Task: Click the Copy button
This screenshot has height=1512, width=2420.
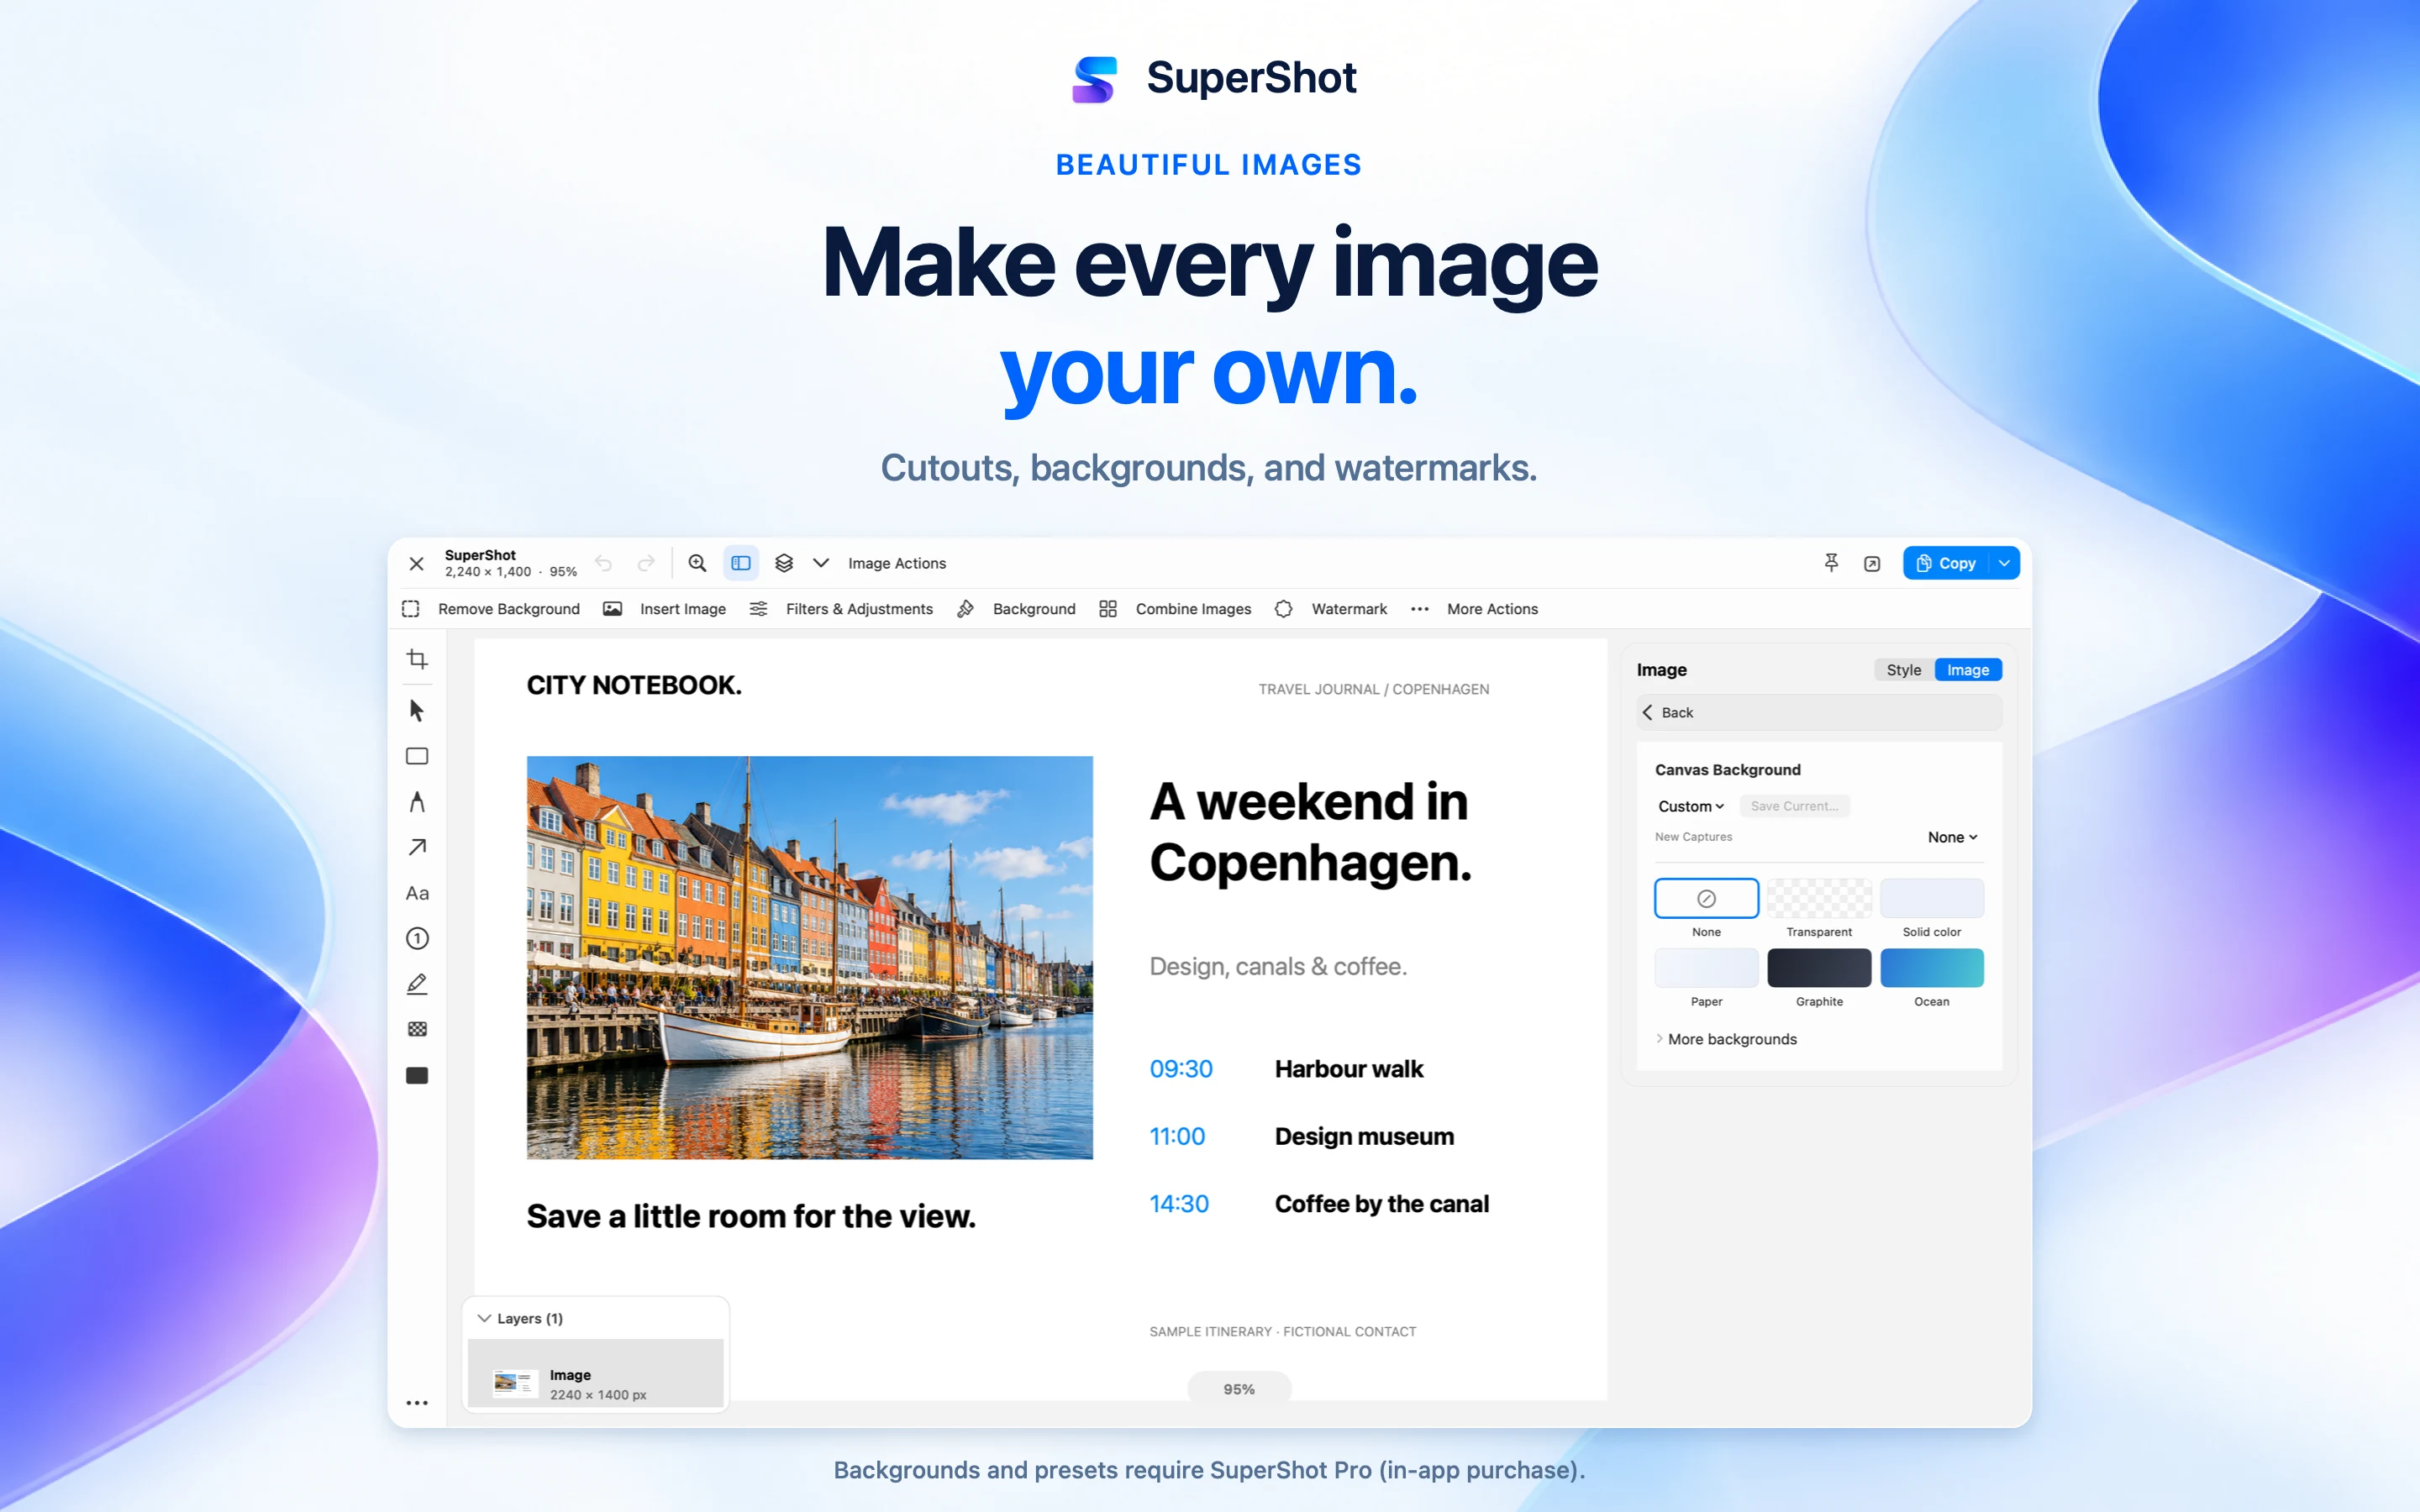Action: (x=1946, y=563)
